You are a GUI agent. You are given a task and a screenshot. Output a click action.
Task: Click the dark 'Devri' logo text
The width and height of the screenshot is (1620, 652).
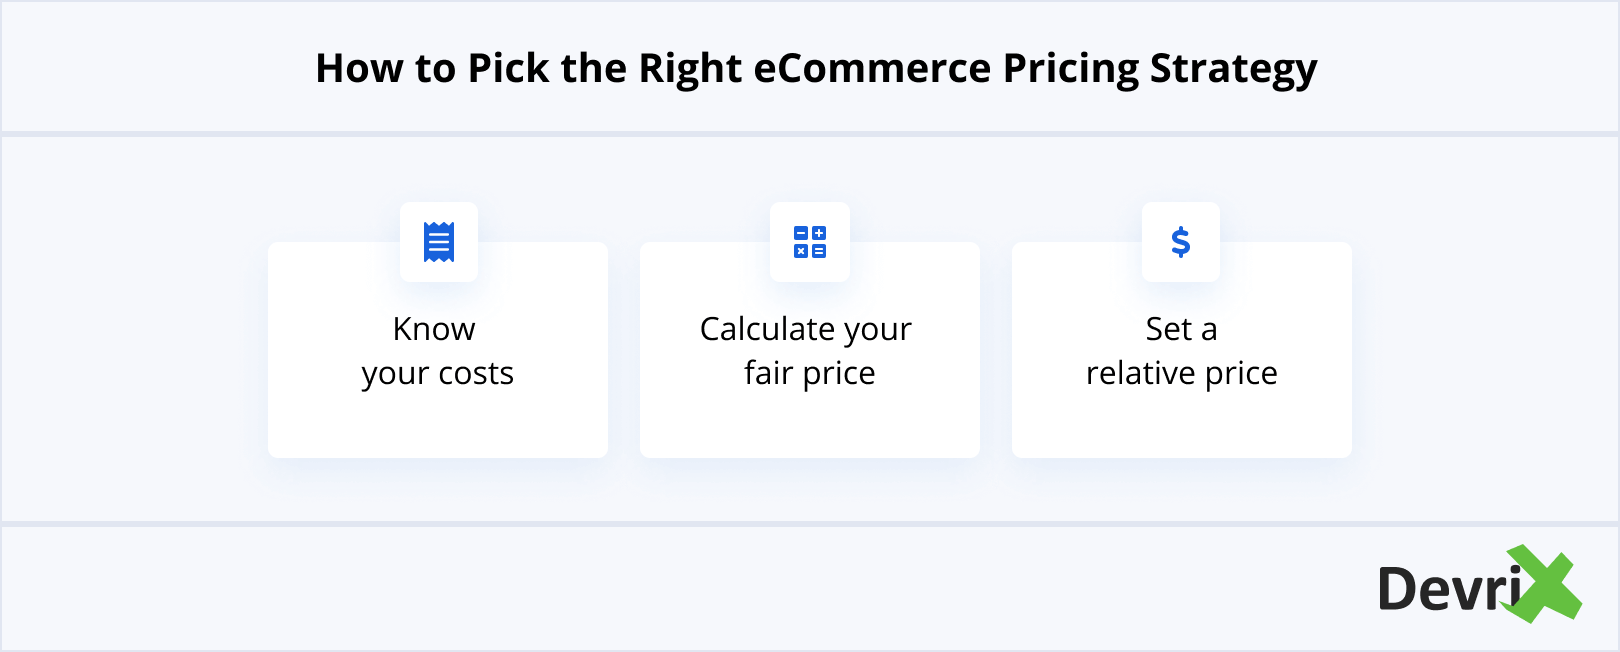tap(1448, 589)
